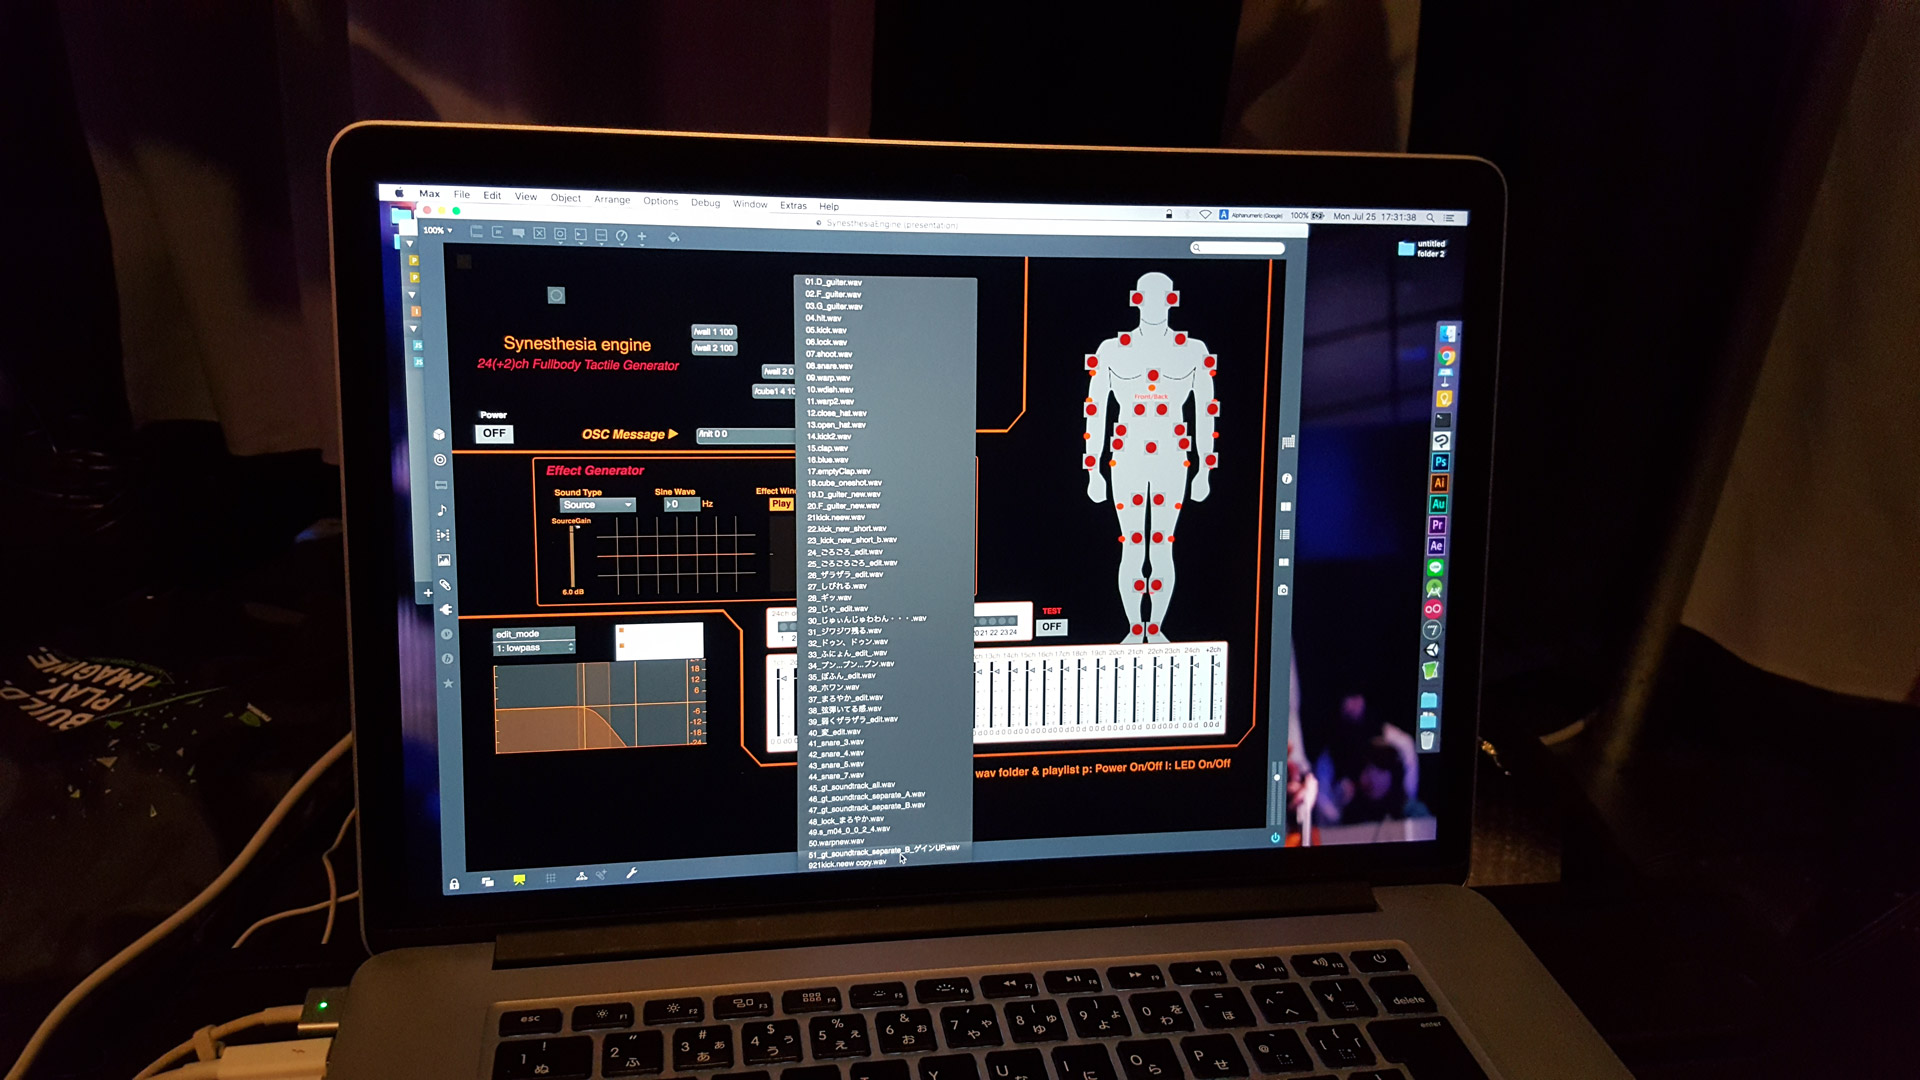
Task: Click the toggle object above the title
Action: (x=556, y=295)
